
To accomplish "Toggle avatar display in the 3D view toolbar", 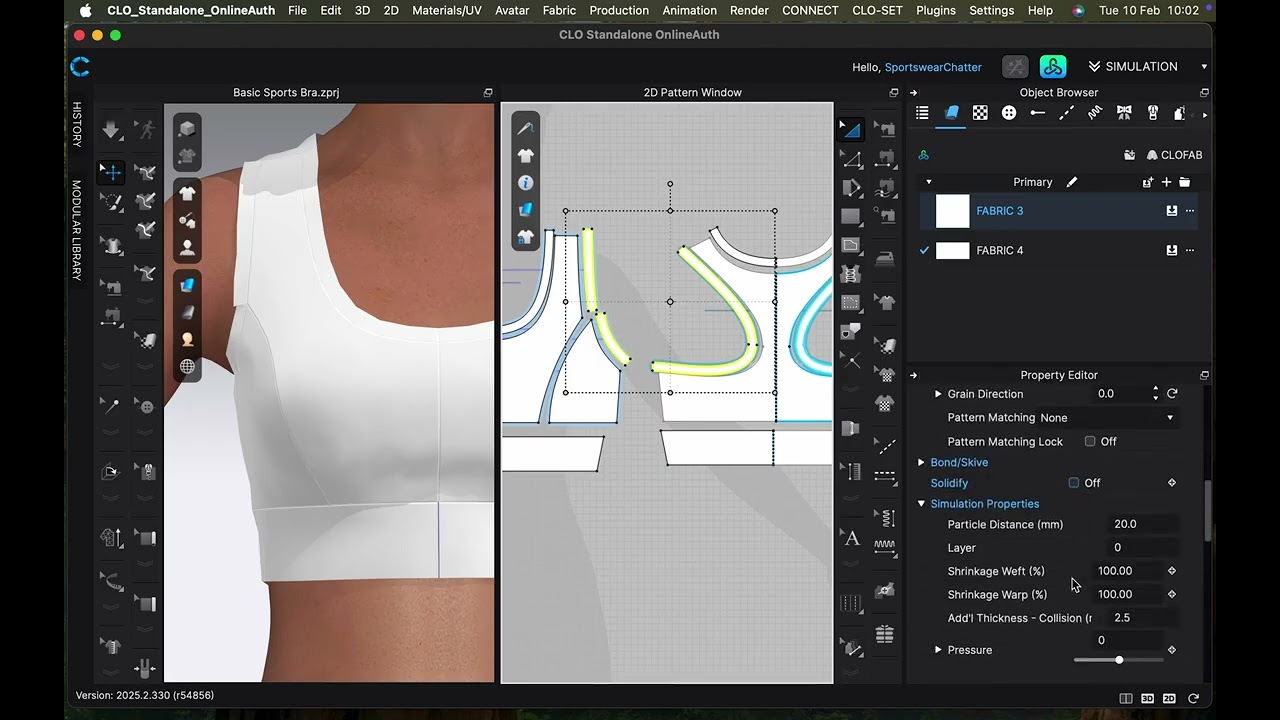I will (187, 249).
